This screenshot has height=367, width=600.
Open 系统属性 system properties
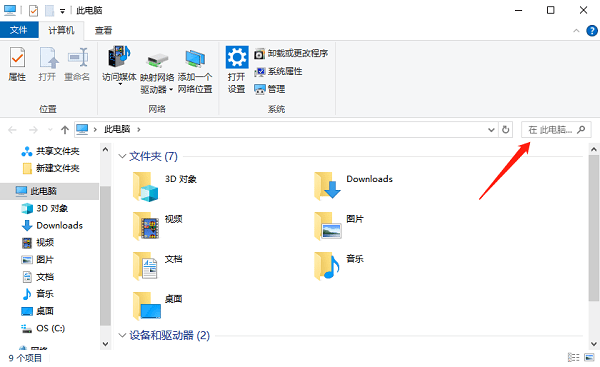point(279,72)
